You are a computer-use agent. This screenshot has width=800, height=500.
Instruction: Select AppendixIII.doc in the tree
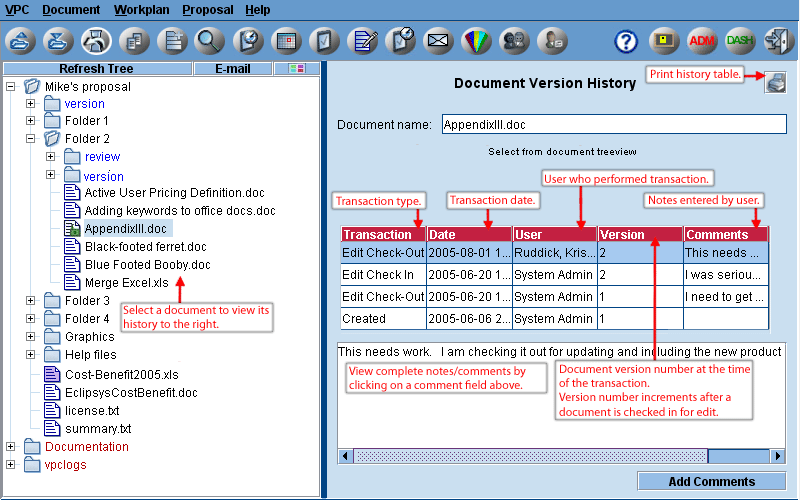click(126, 229)
